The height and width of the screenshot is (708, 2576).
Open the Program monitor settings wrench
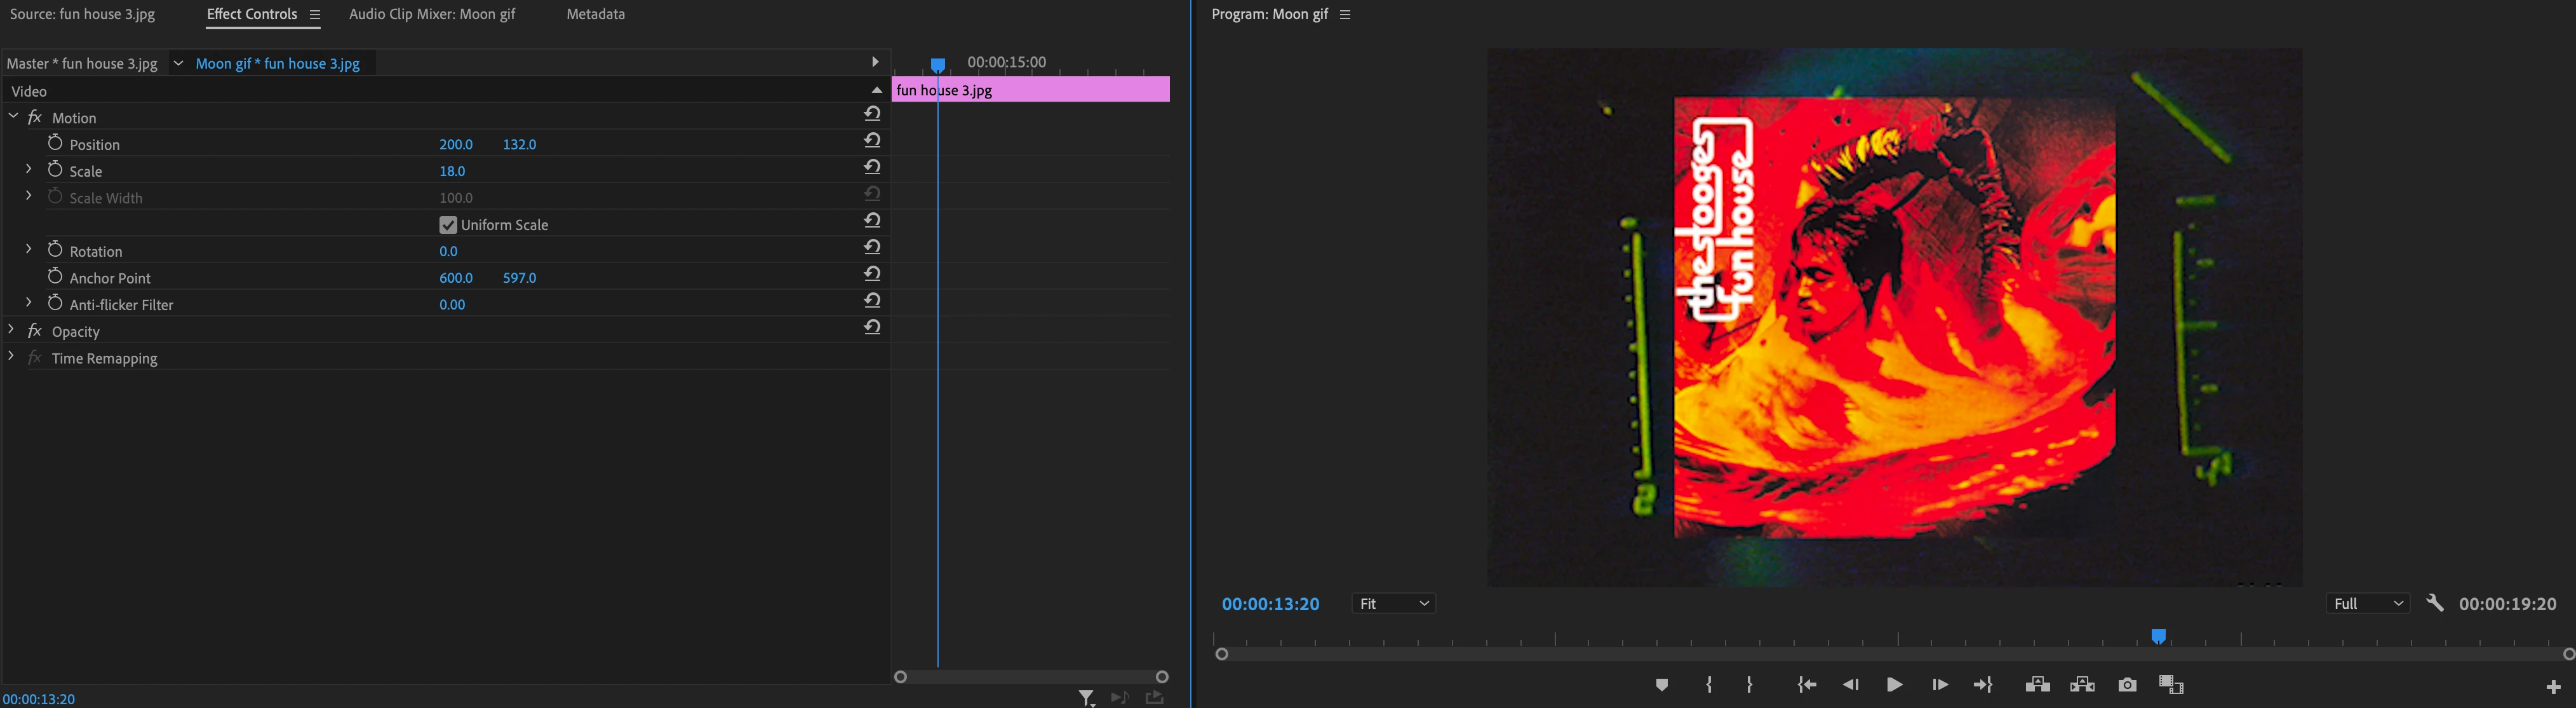coord(2435,603)
